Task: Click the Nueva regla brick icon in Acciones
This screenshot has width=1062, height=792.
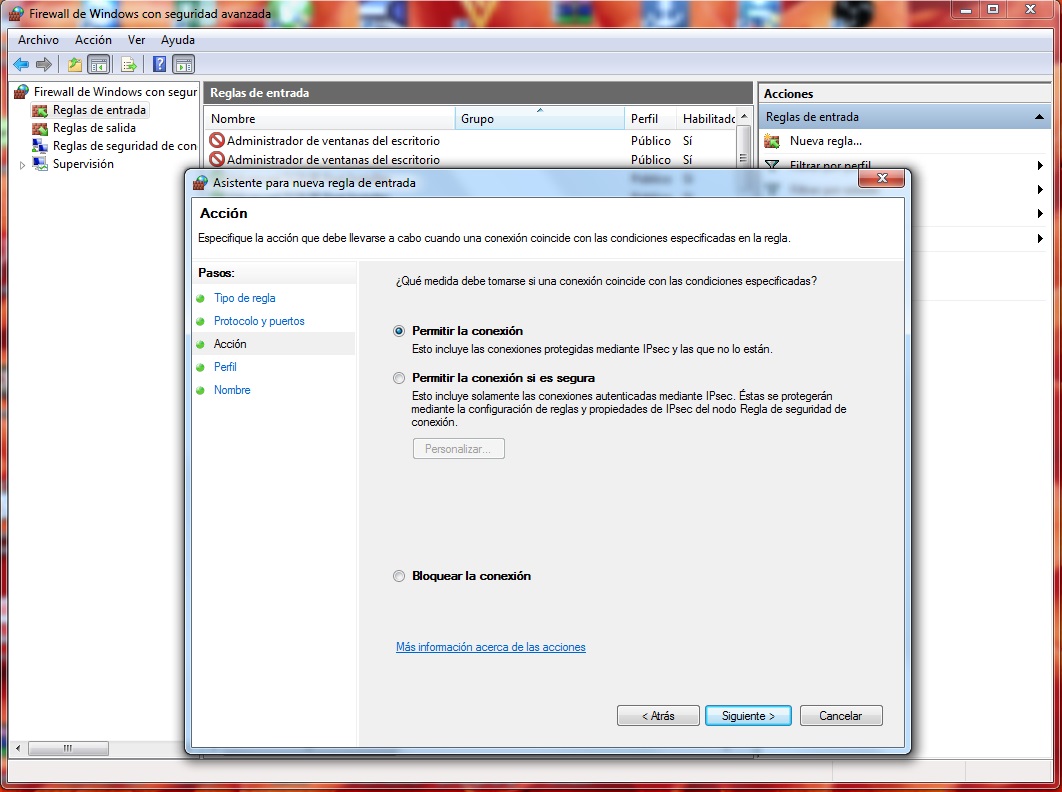Action: point(771,141)
